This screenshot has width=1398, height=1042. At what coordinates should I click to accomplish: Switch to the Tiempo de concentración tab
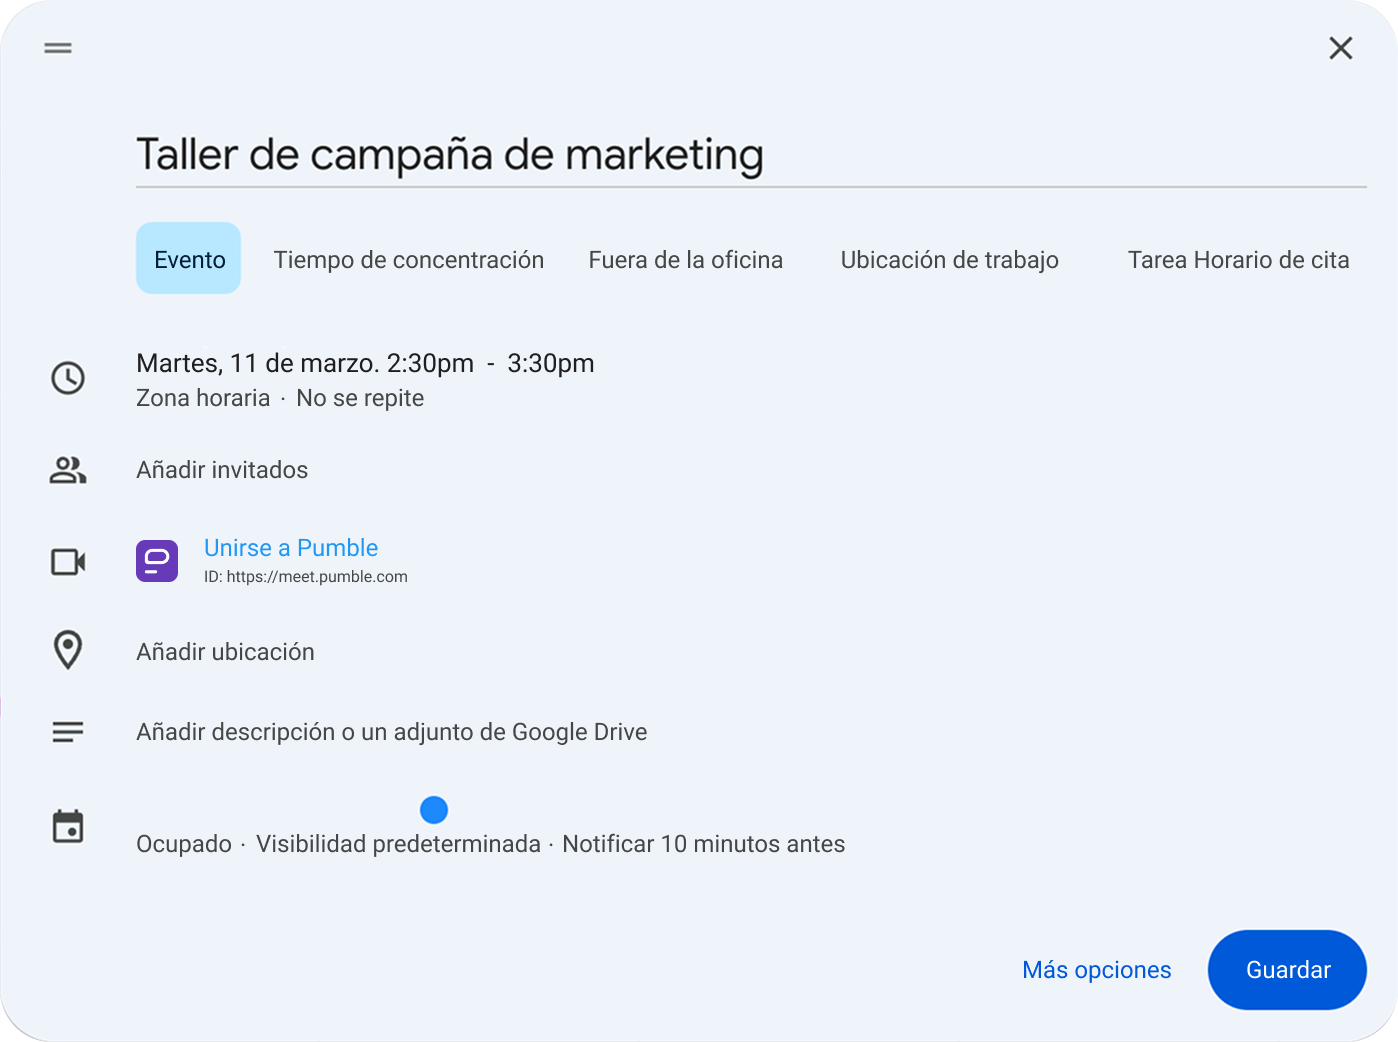[408, 259]
